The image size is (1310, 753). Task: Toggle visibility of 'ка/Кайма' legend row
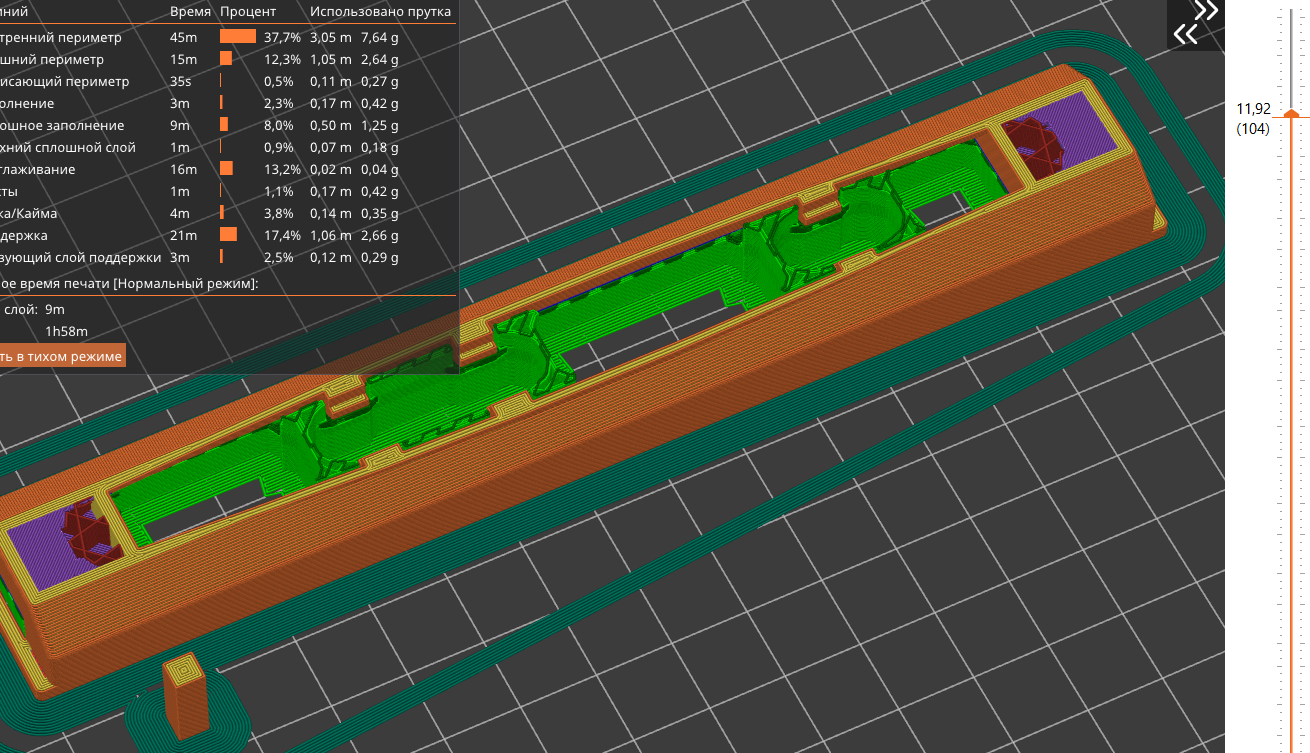point(29,213)
